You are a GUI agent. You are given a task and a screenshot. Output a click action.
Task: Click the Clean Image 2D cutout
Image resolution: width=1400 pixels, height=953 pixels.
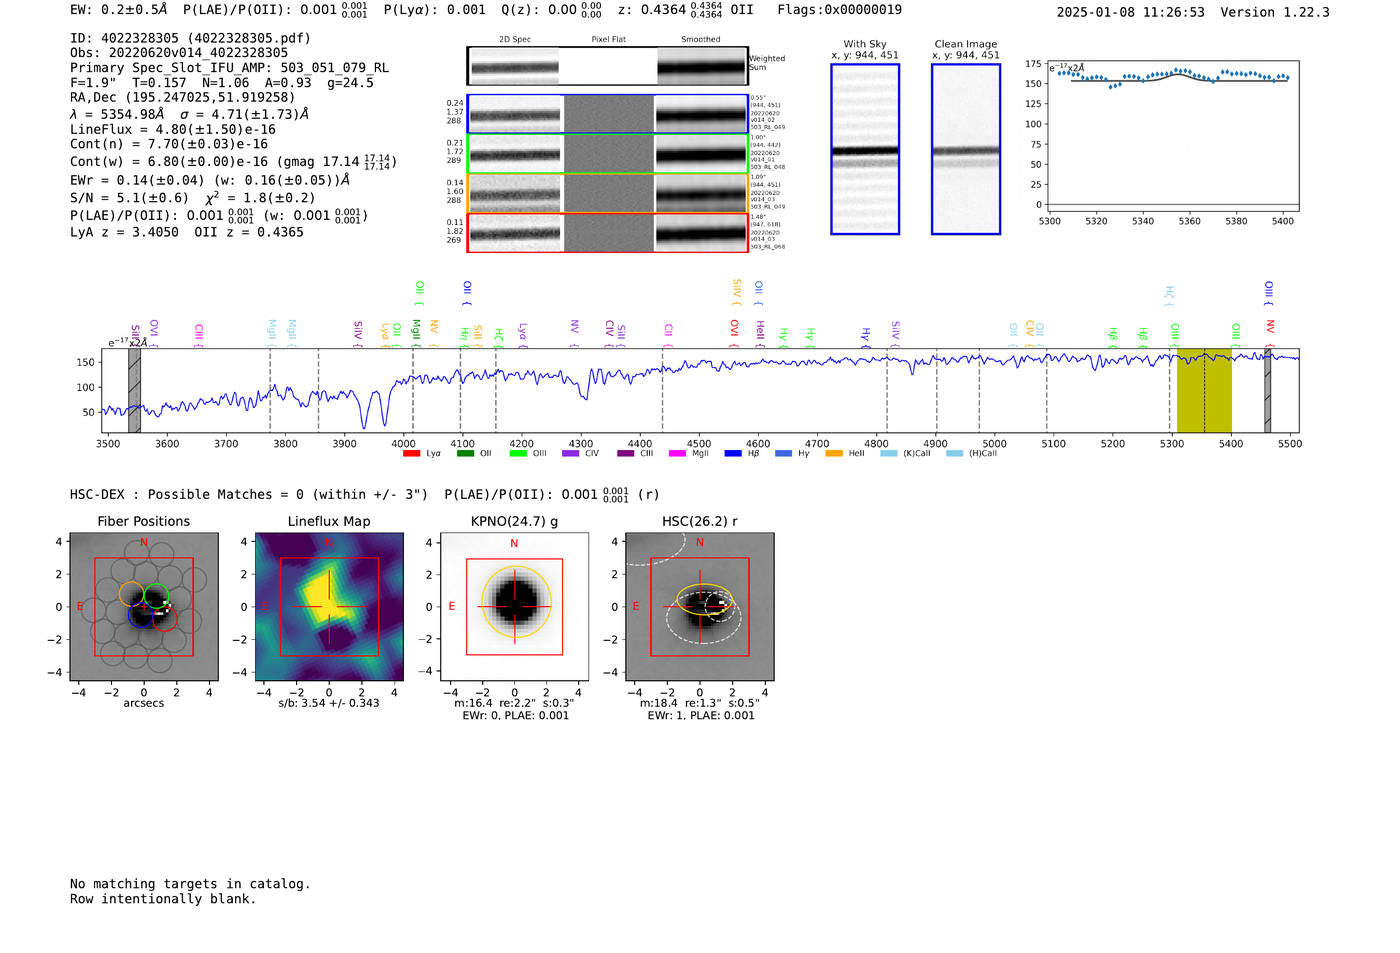[965, 149]
